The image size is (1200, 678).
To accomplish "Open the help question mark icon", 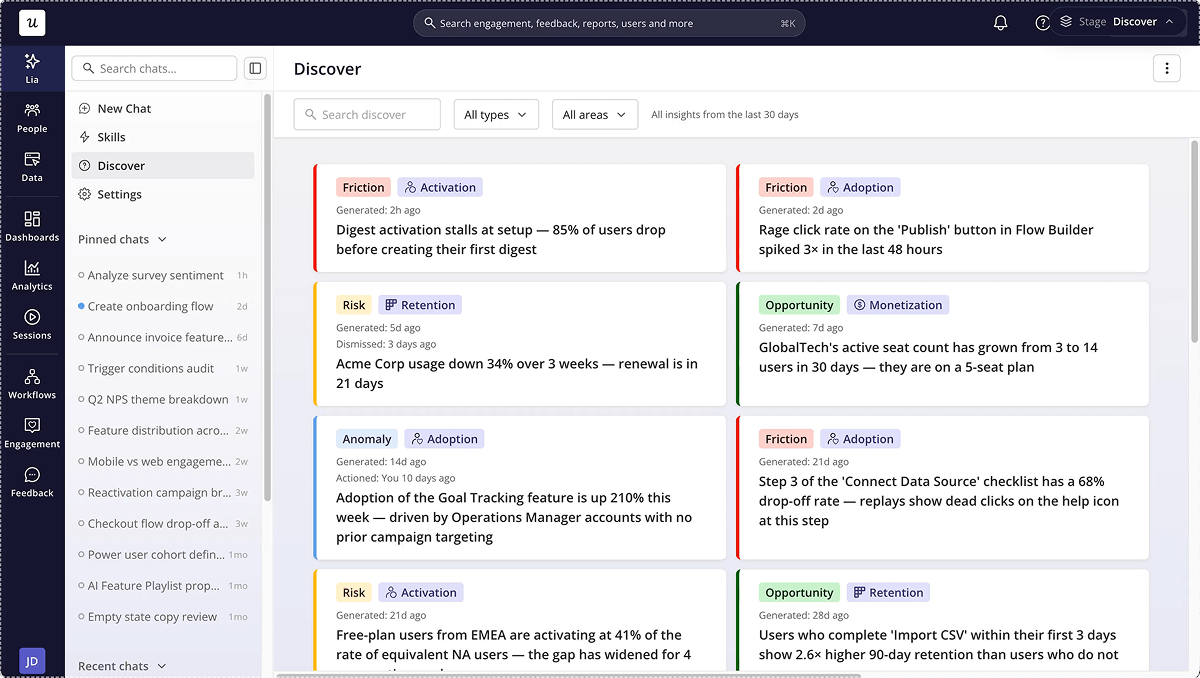I will 1042,22.
